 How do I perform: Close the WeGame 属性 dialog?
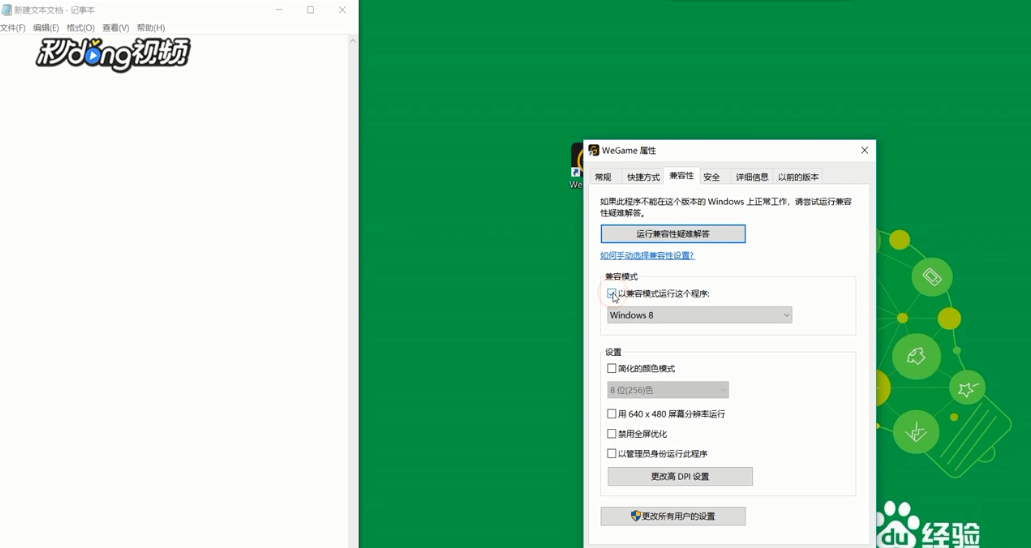tap(865, 150)
